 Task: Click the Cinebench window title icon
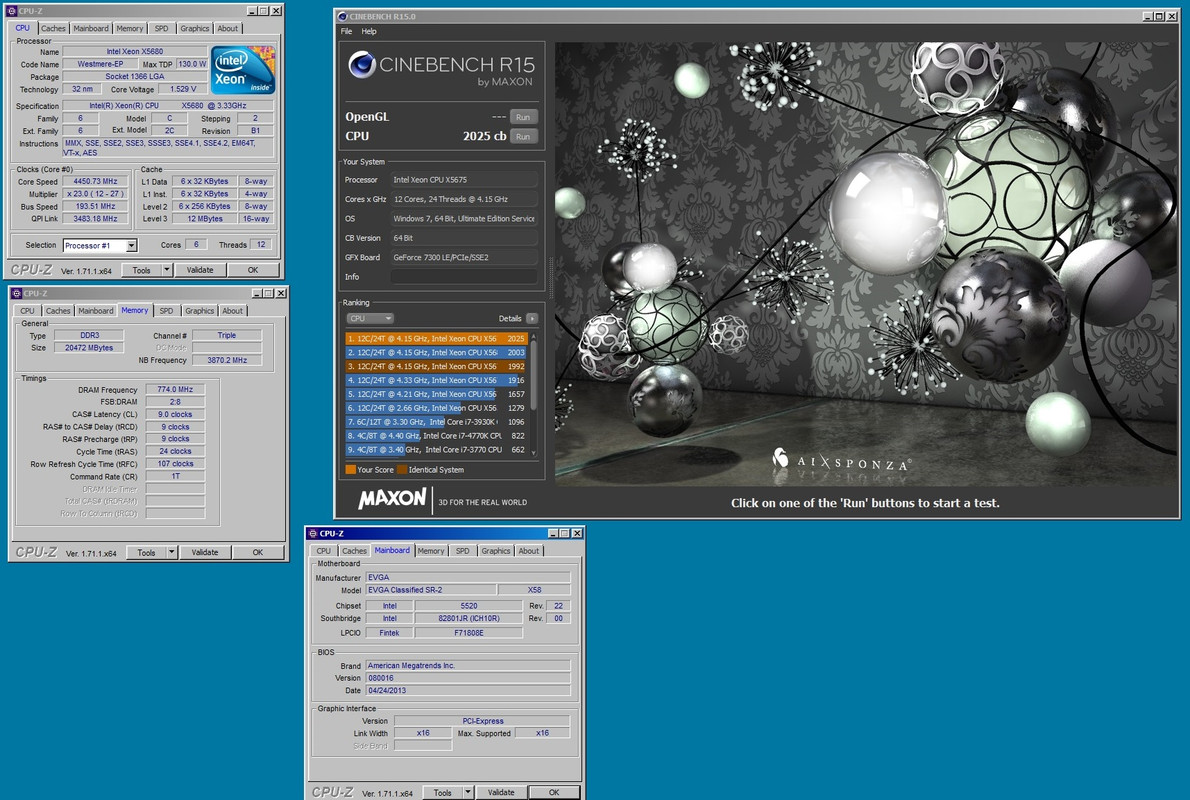click(342, 16)
